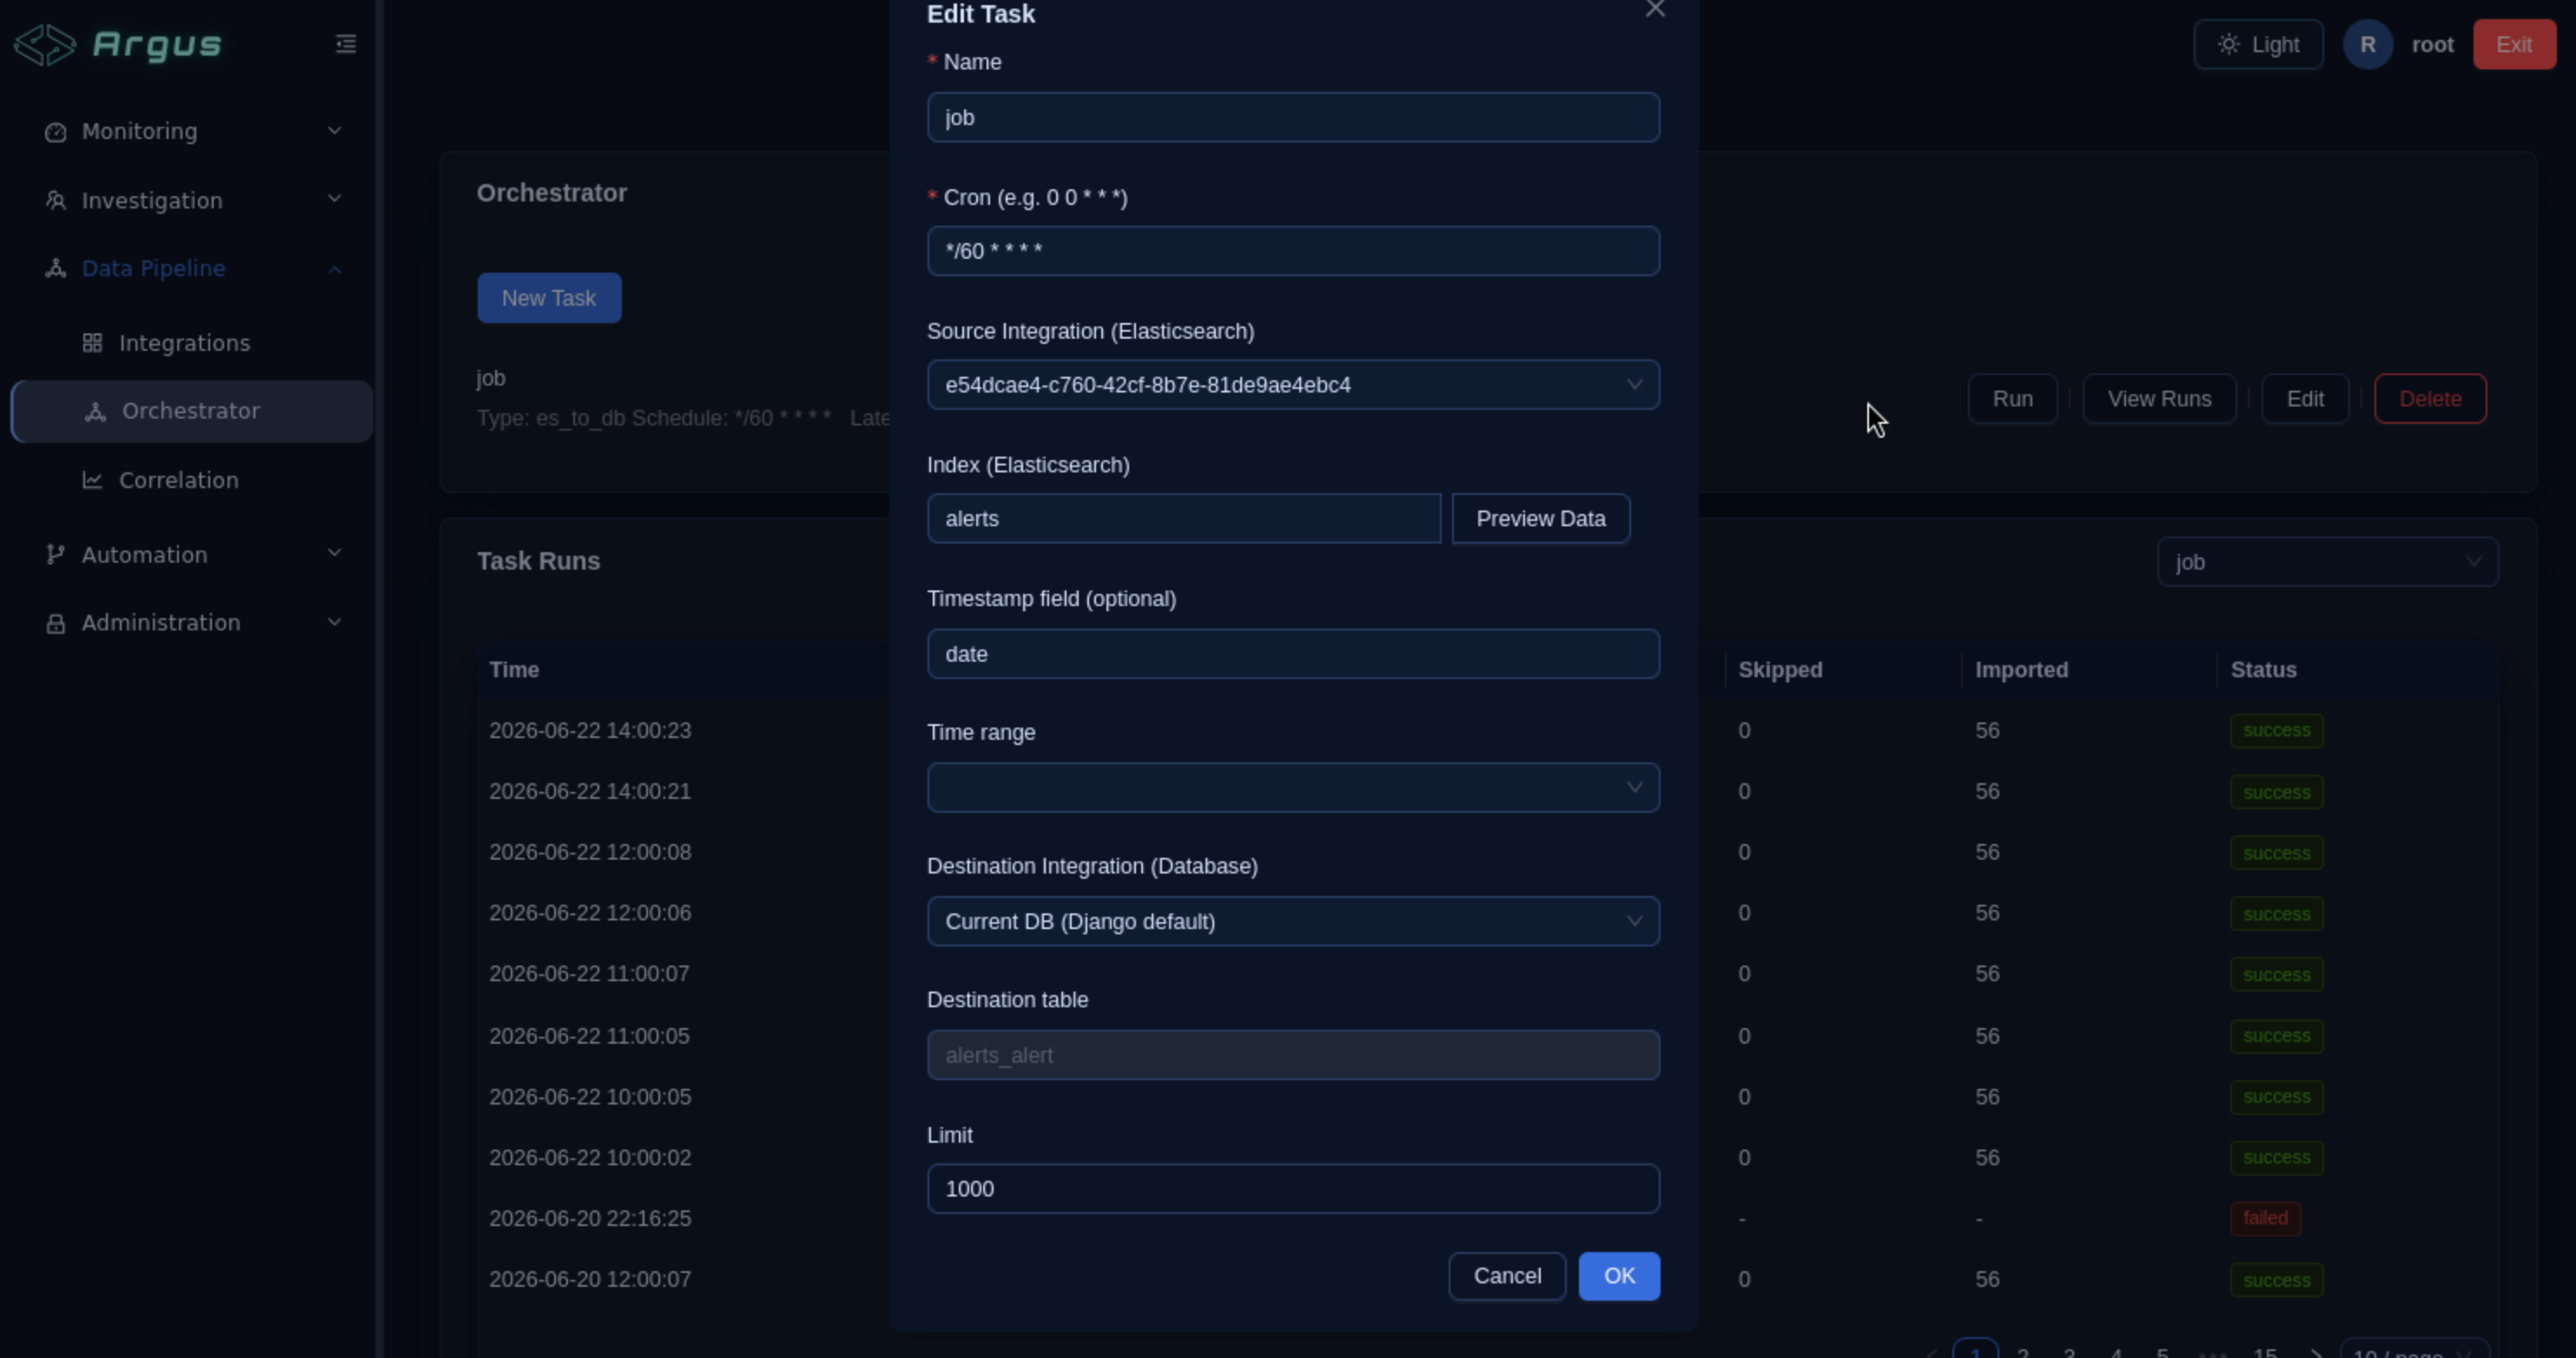Click the failed status tag

coord(2265,1219)
